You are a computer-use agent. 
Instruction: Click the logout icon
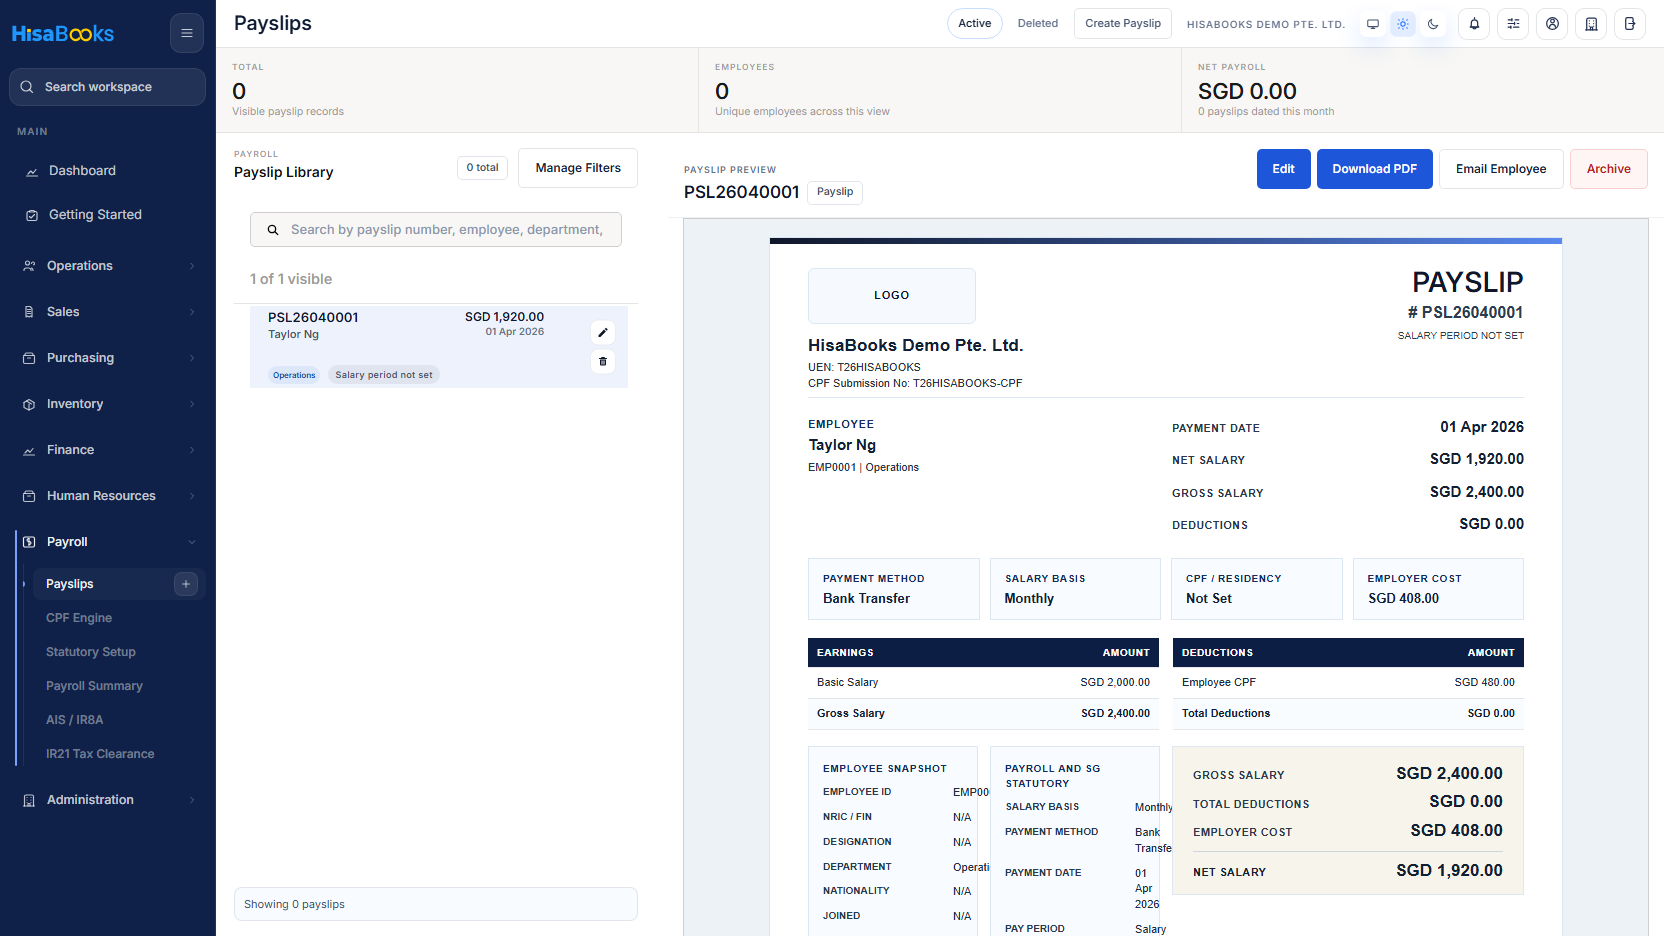tap(1630, 24)
